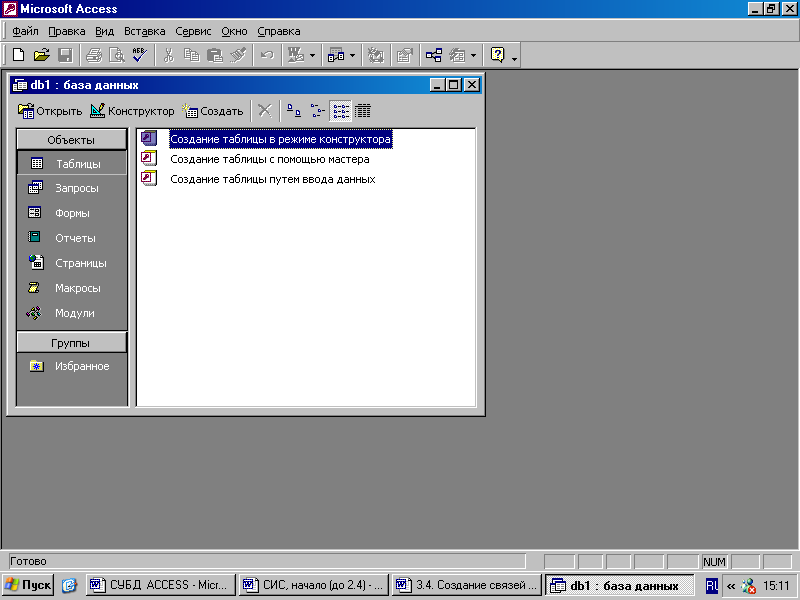Switch to Details view
The height and width of the screenshot is (600, 800).
(x=363, y=111)
